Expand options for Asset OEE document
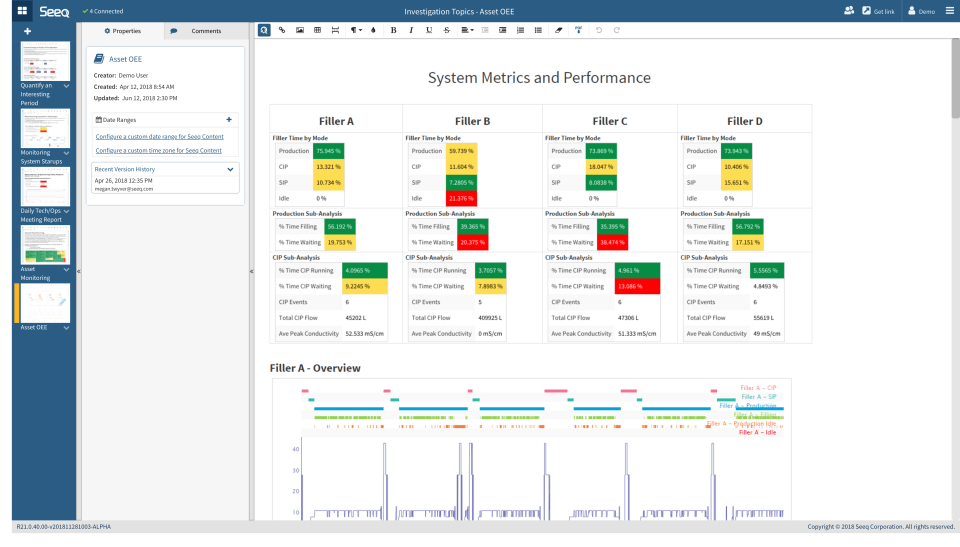The height and width of the screenshot is (547, 960). (x=66, y=328)
